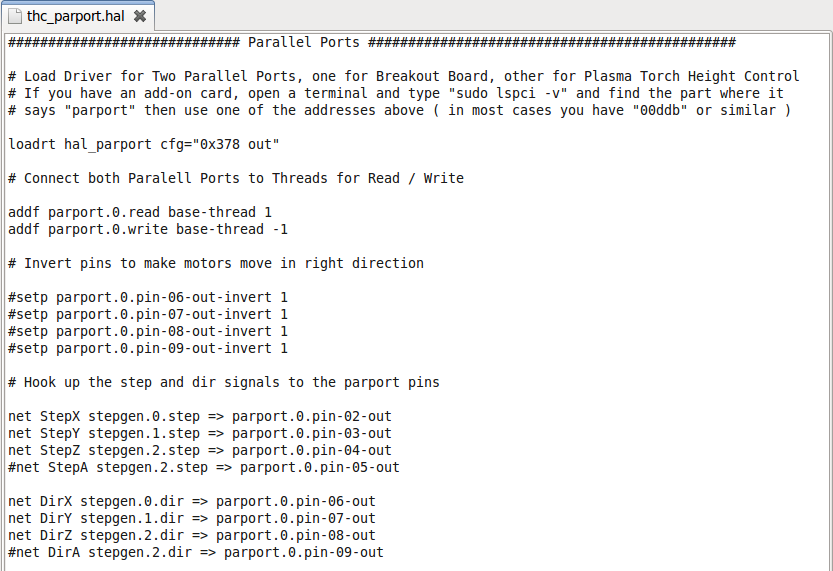Select the thc_parport.hal tab label

click(x=75, y=16)
